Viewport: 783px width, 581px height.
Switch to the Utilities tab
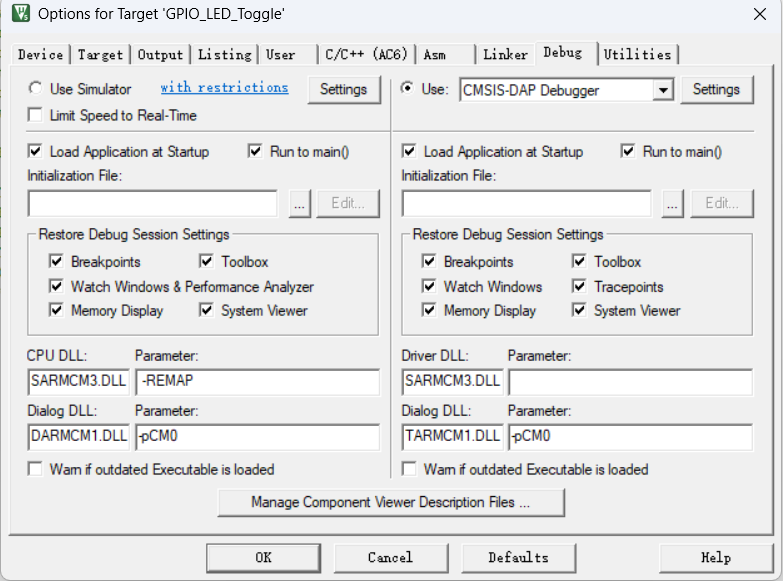coord(638,54)
